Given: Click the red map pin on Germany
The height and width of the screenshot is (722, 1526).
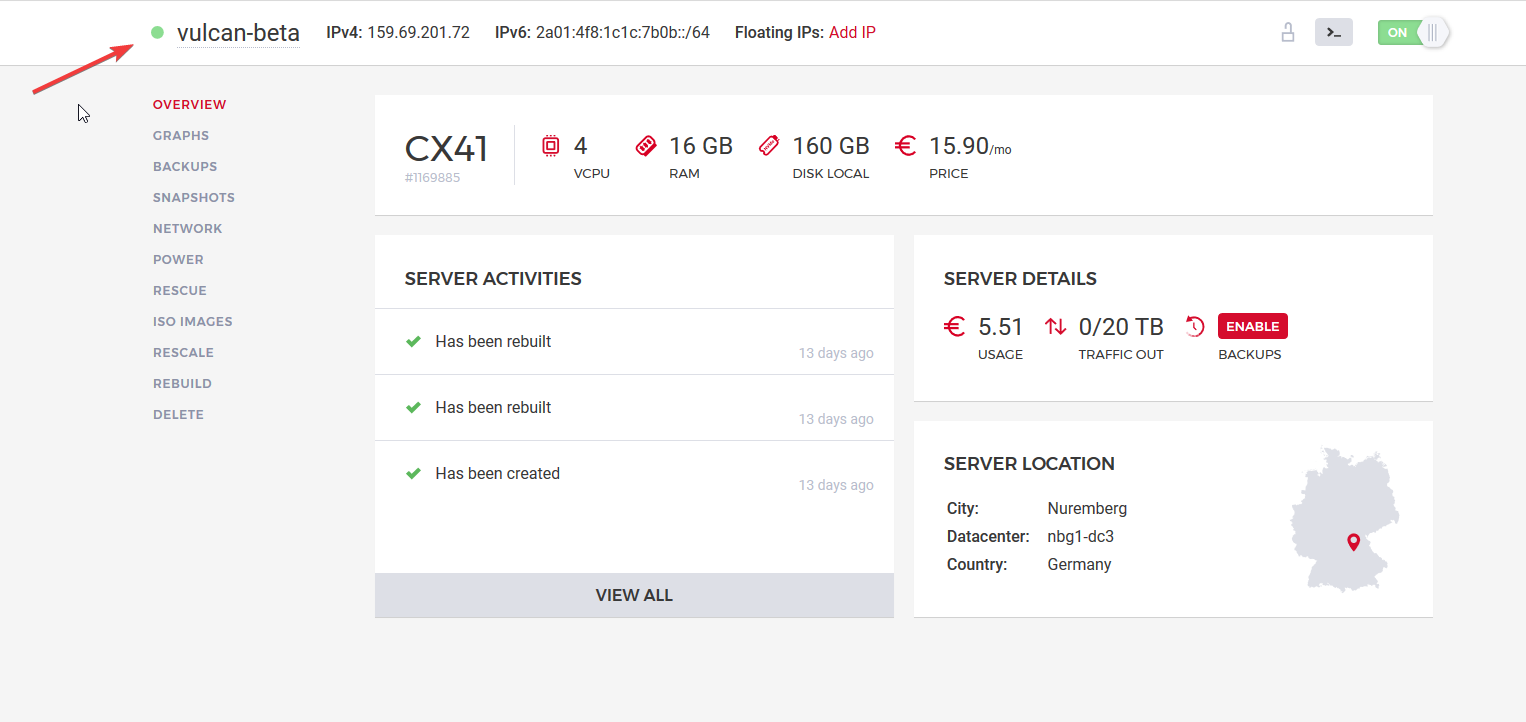Looking at the screenshot, I should (1353, 542).
